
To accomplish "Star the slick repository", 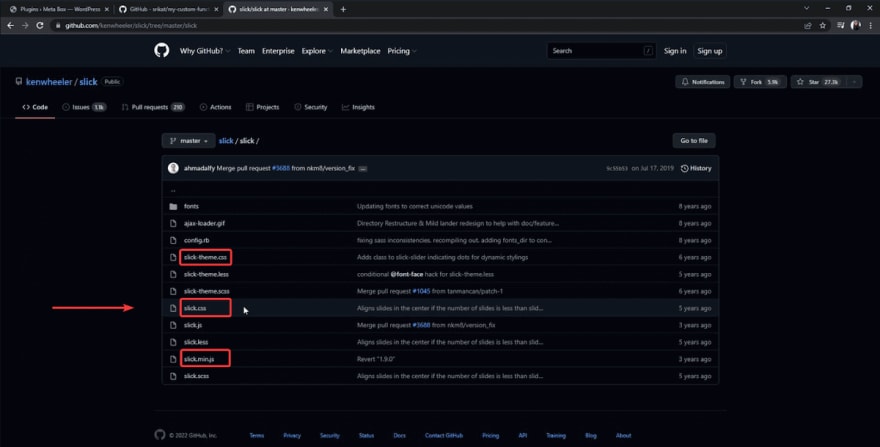I will 819,82.
